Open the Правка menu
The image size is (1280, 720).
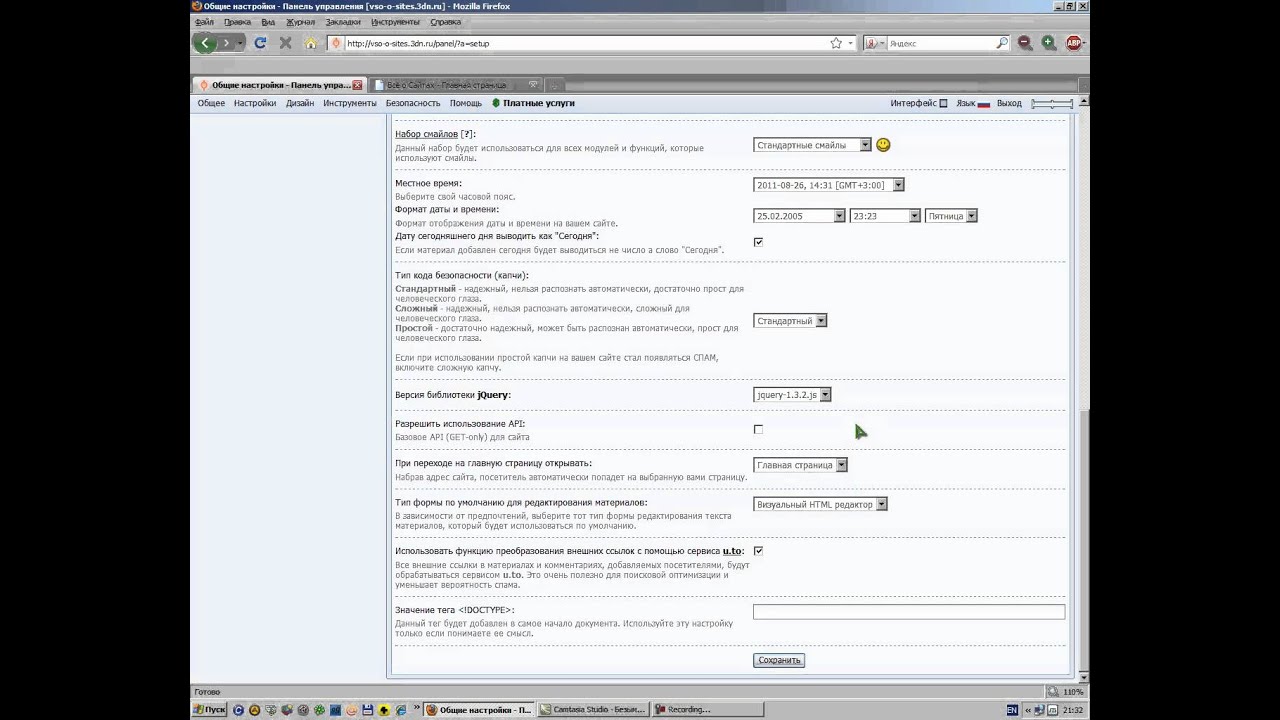[x=238, y=22]
